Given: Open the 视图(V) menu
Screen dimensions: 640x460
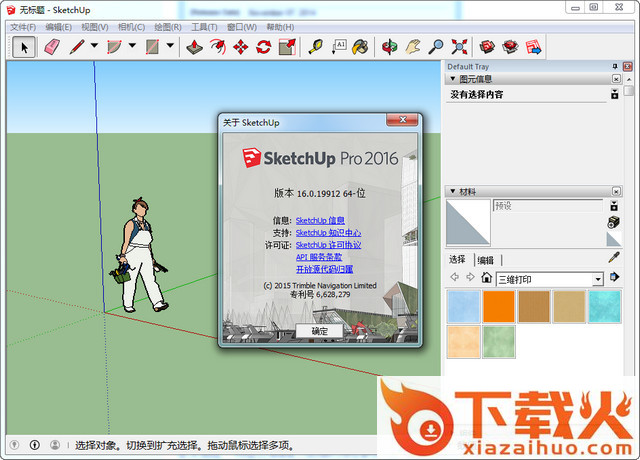Looking at the screenshot, I should tap(95, 27).
